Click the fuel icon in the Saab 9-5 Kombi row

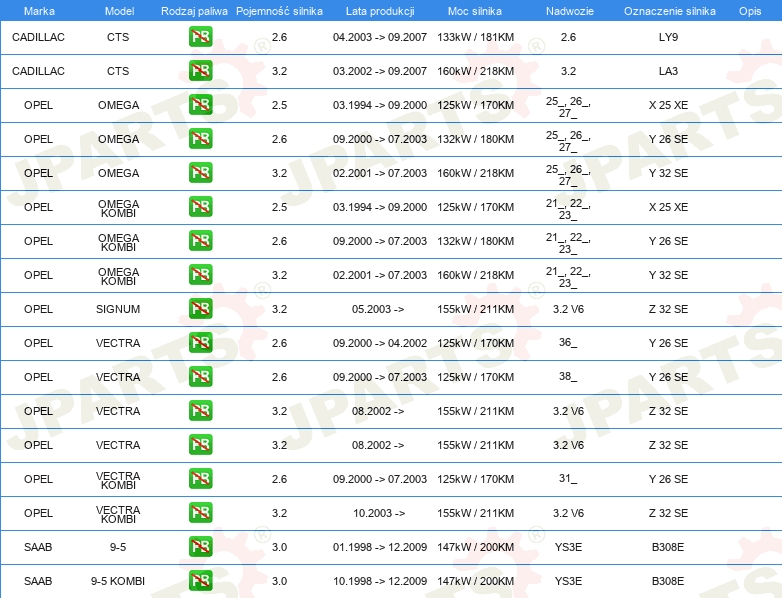click(200, 581)
